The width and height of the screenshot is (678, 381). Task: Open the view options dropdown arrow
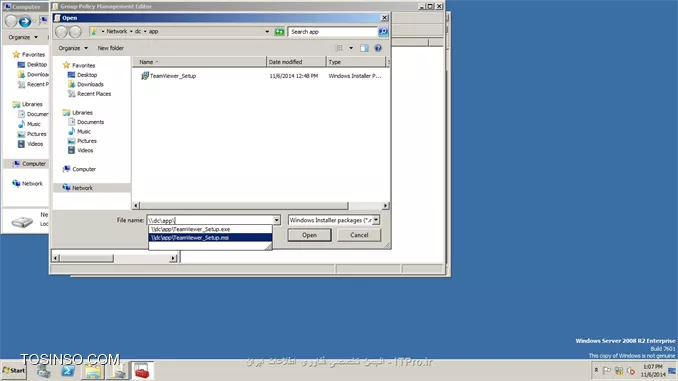pos(351,48)
